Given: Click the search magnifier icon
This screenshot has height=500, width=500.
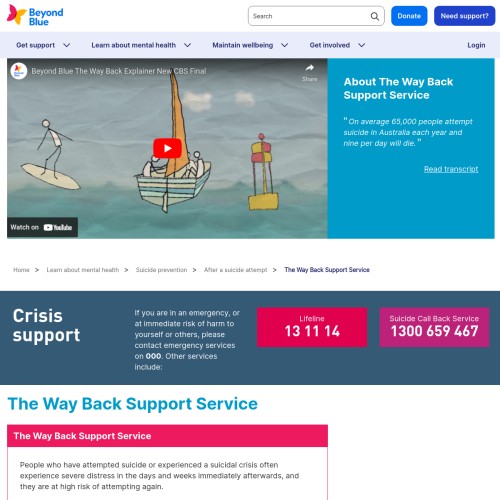Looking at the screenshot, I should 375,16.
